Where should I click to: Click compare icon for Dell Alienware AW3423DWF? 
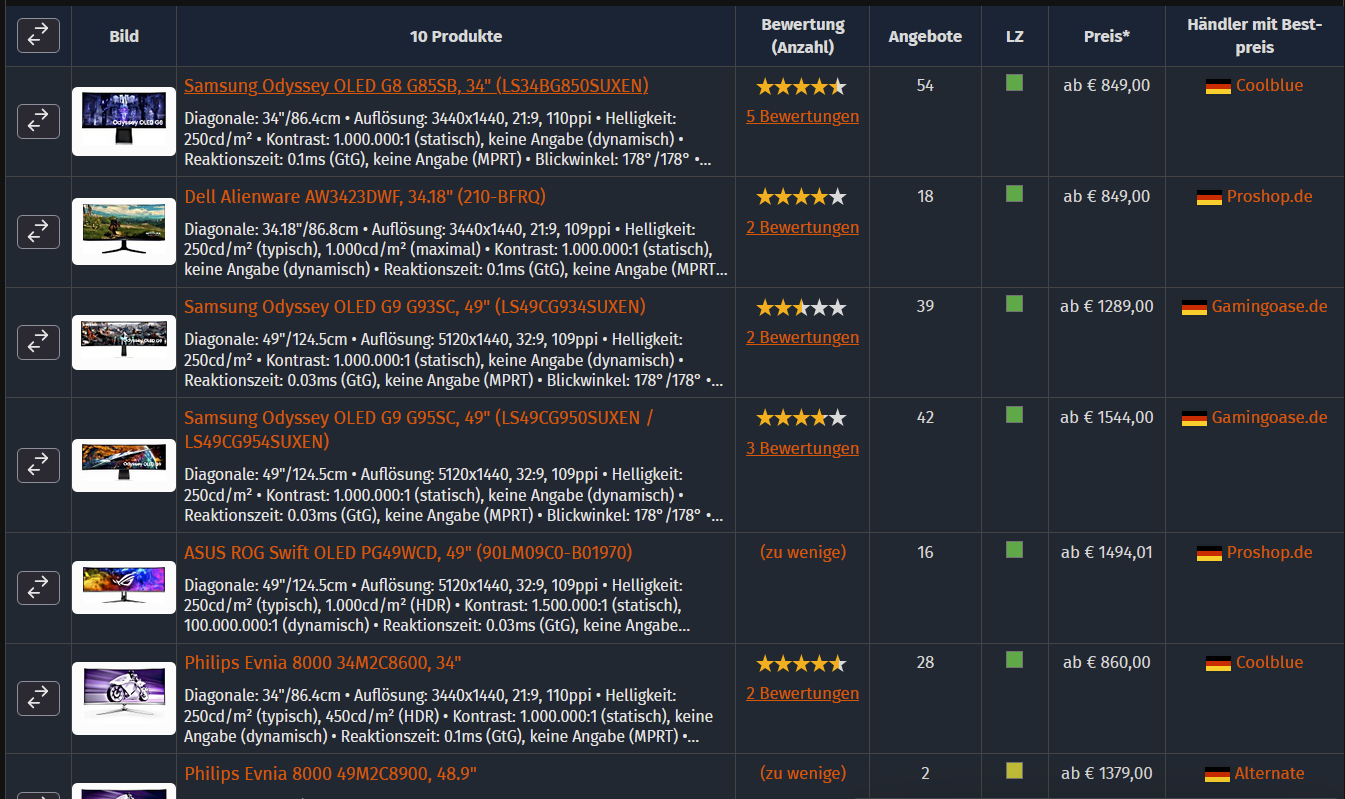38,232
